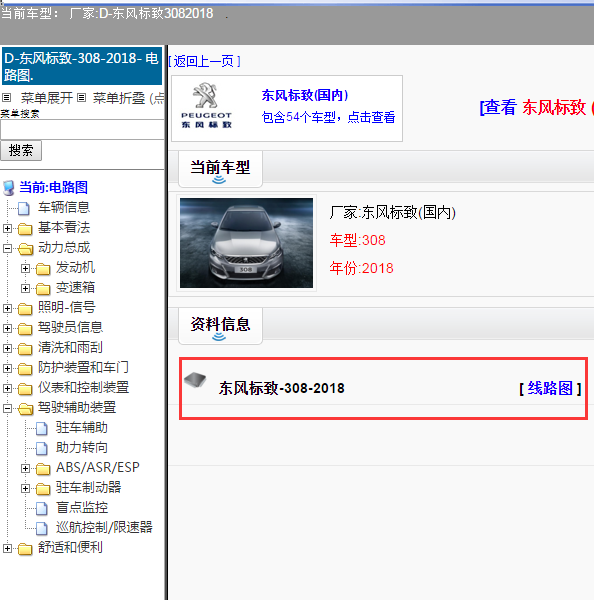The width and height of the screenshot is (594, 600).
Task: Click the Peugeot 308 car thumbnail
Action: [x=246, y=243]
